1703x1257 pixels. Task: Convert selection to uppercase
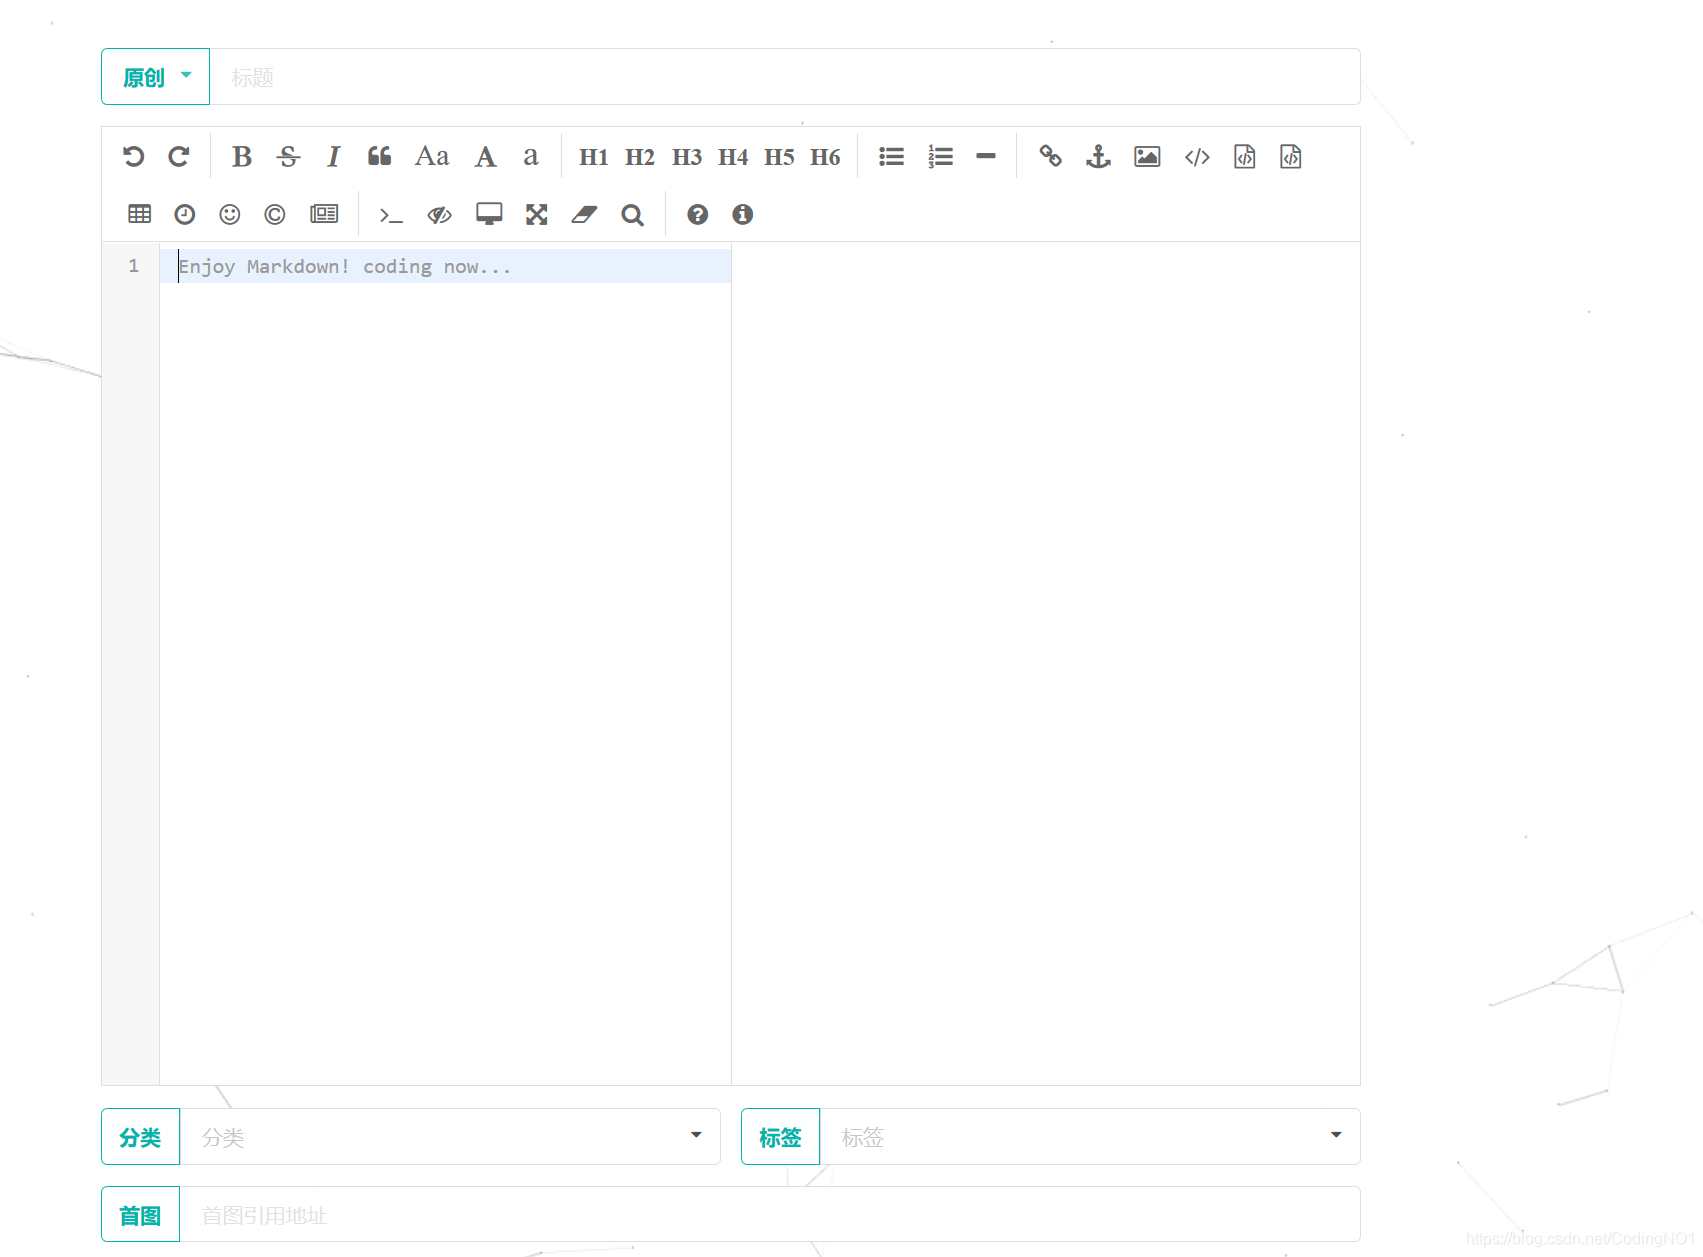[485, 157]
